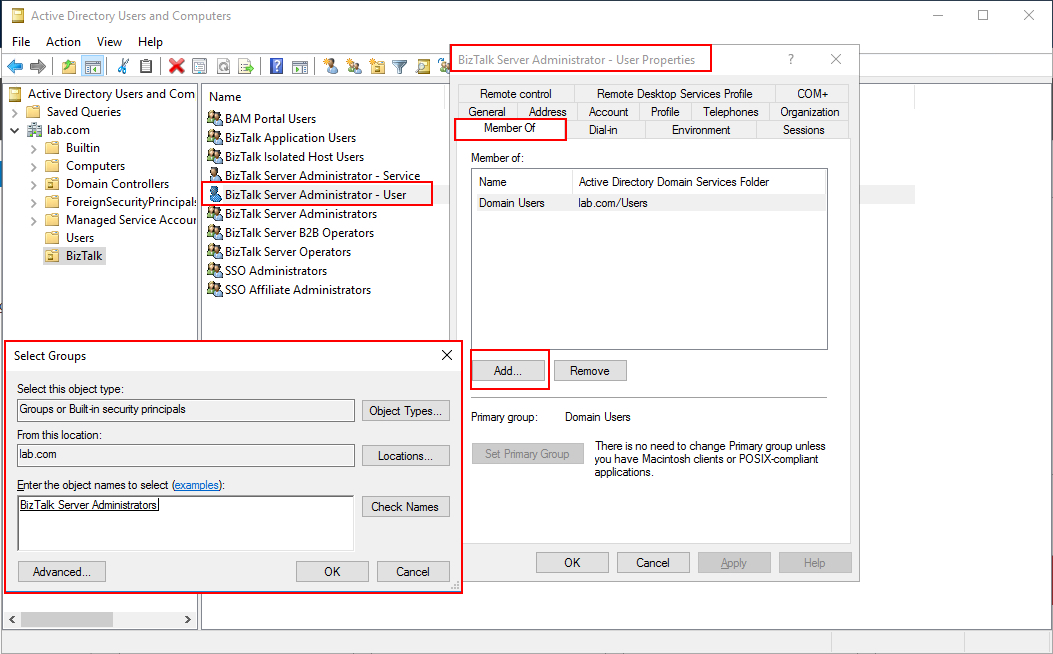Expand the ForeignSecurityPrincipals node
Viewport: 1053px width, 654px height.
tap(34, 202)
